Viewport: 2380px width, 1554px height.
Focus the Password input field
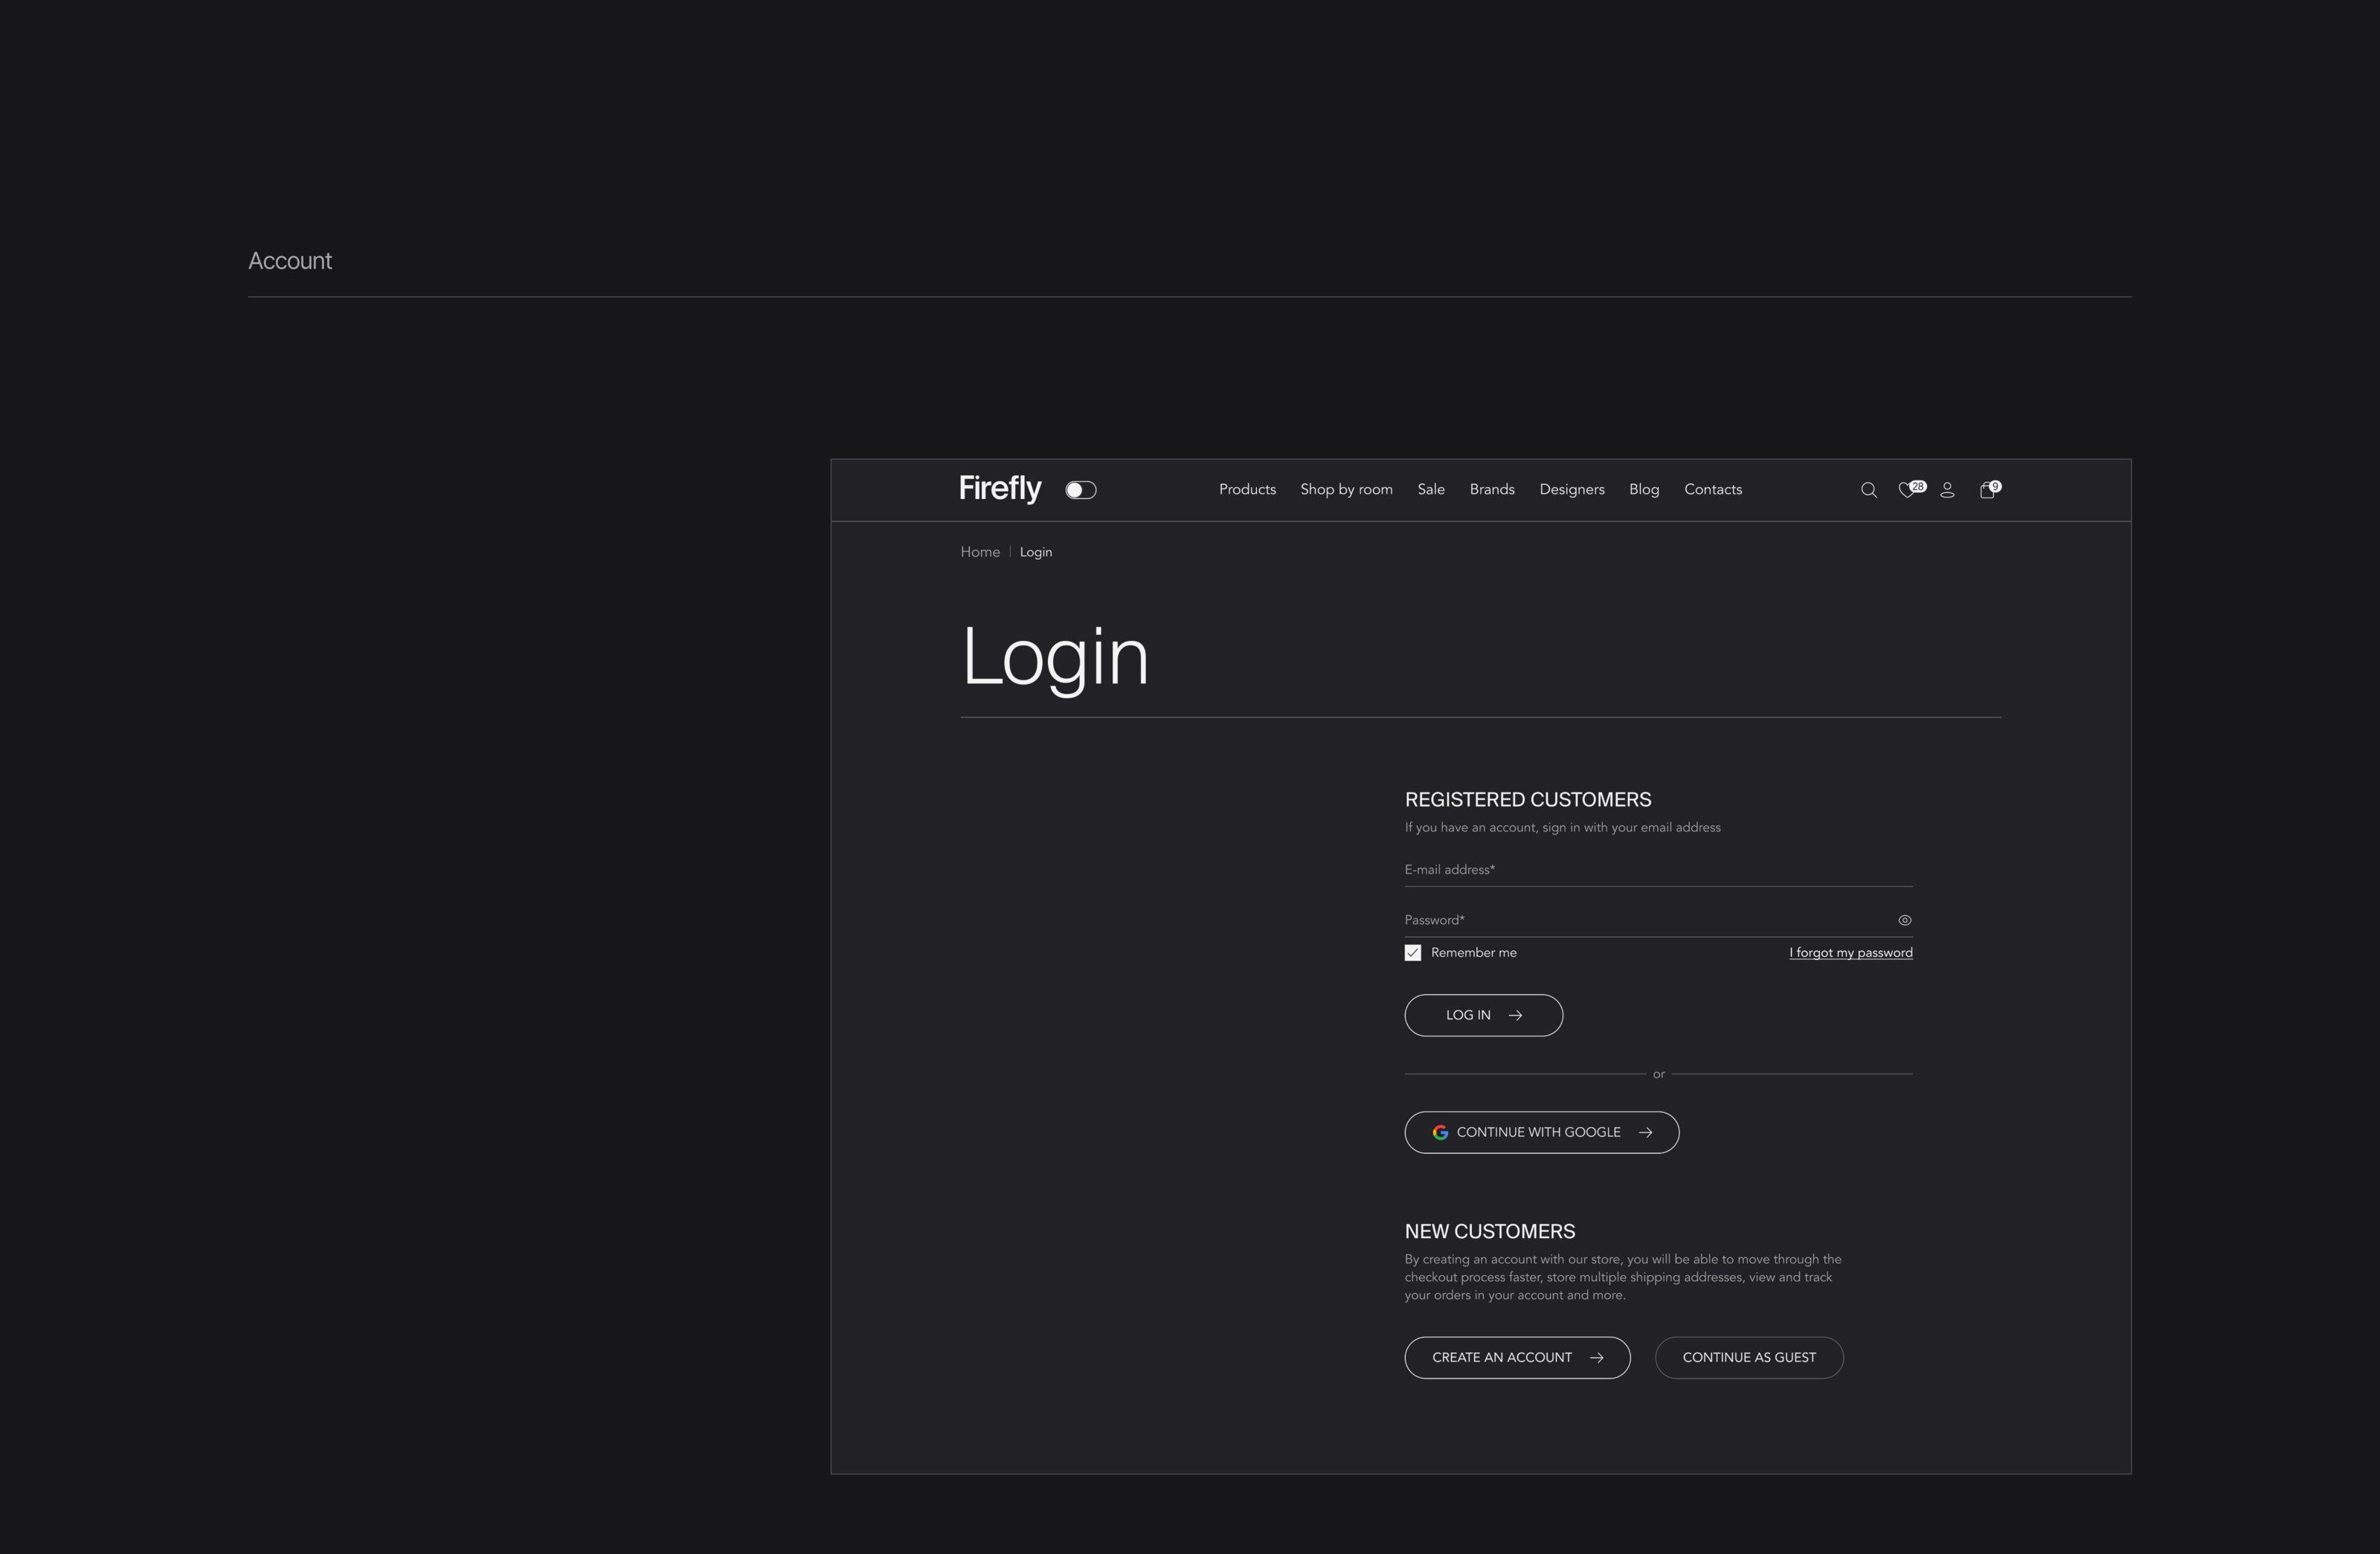[1640, 920]
